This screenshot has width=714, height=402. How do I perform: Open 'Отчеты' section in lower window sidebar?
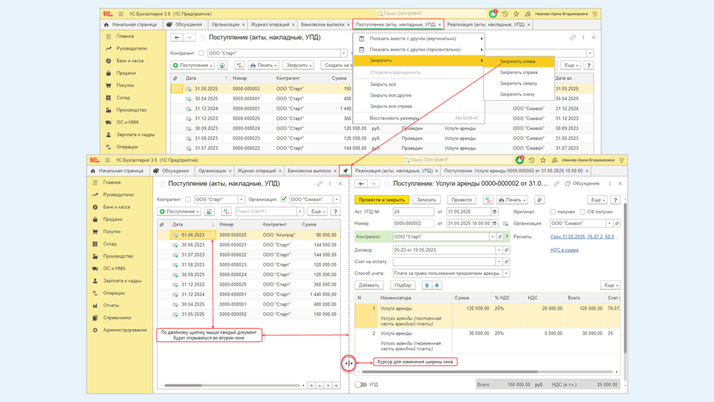pos(111,305)
